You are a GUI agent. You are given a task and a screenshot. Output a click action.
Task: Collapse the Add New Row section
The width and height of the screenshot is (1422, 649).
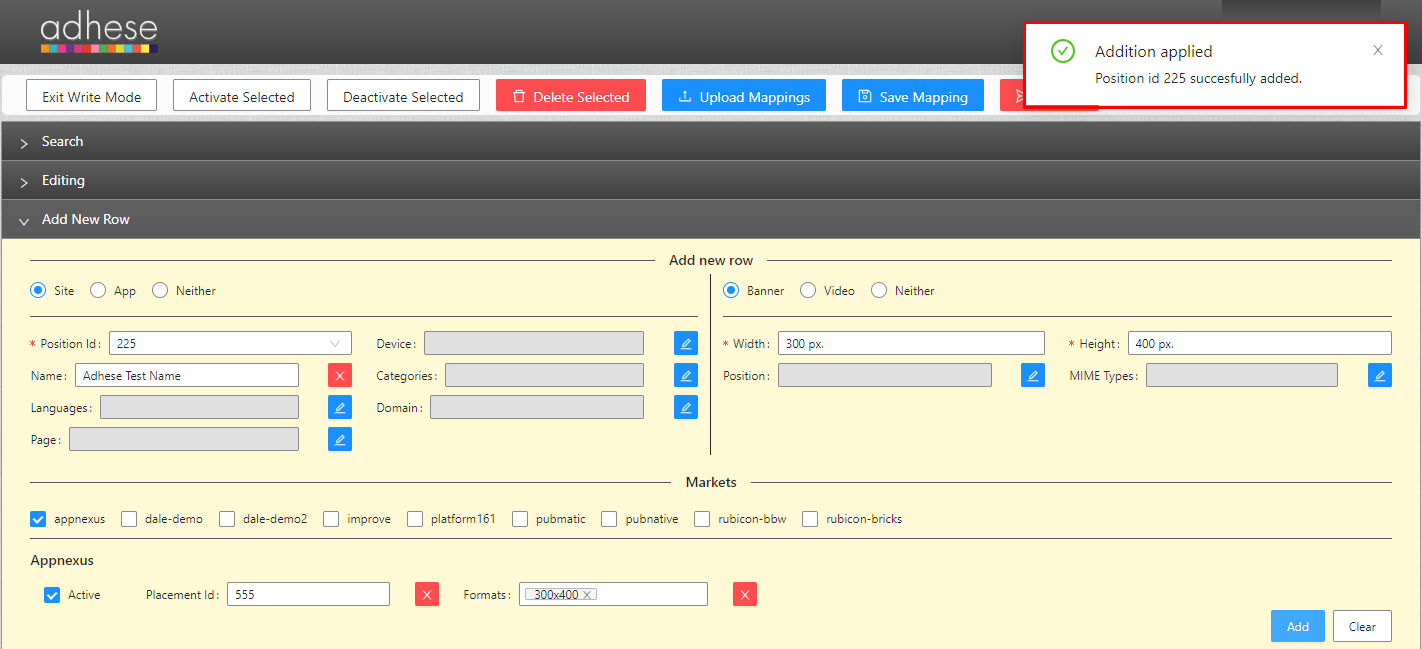click(85, 220)
